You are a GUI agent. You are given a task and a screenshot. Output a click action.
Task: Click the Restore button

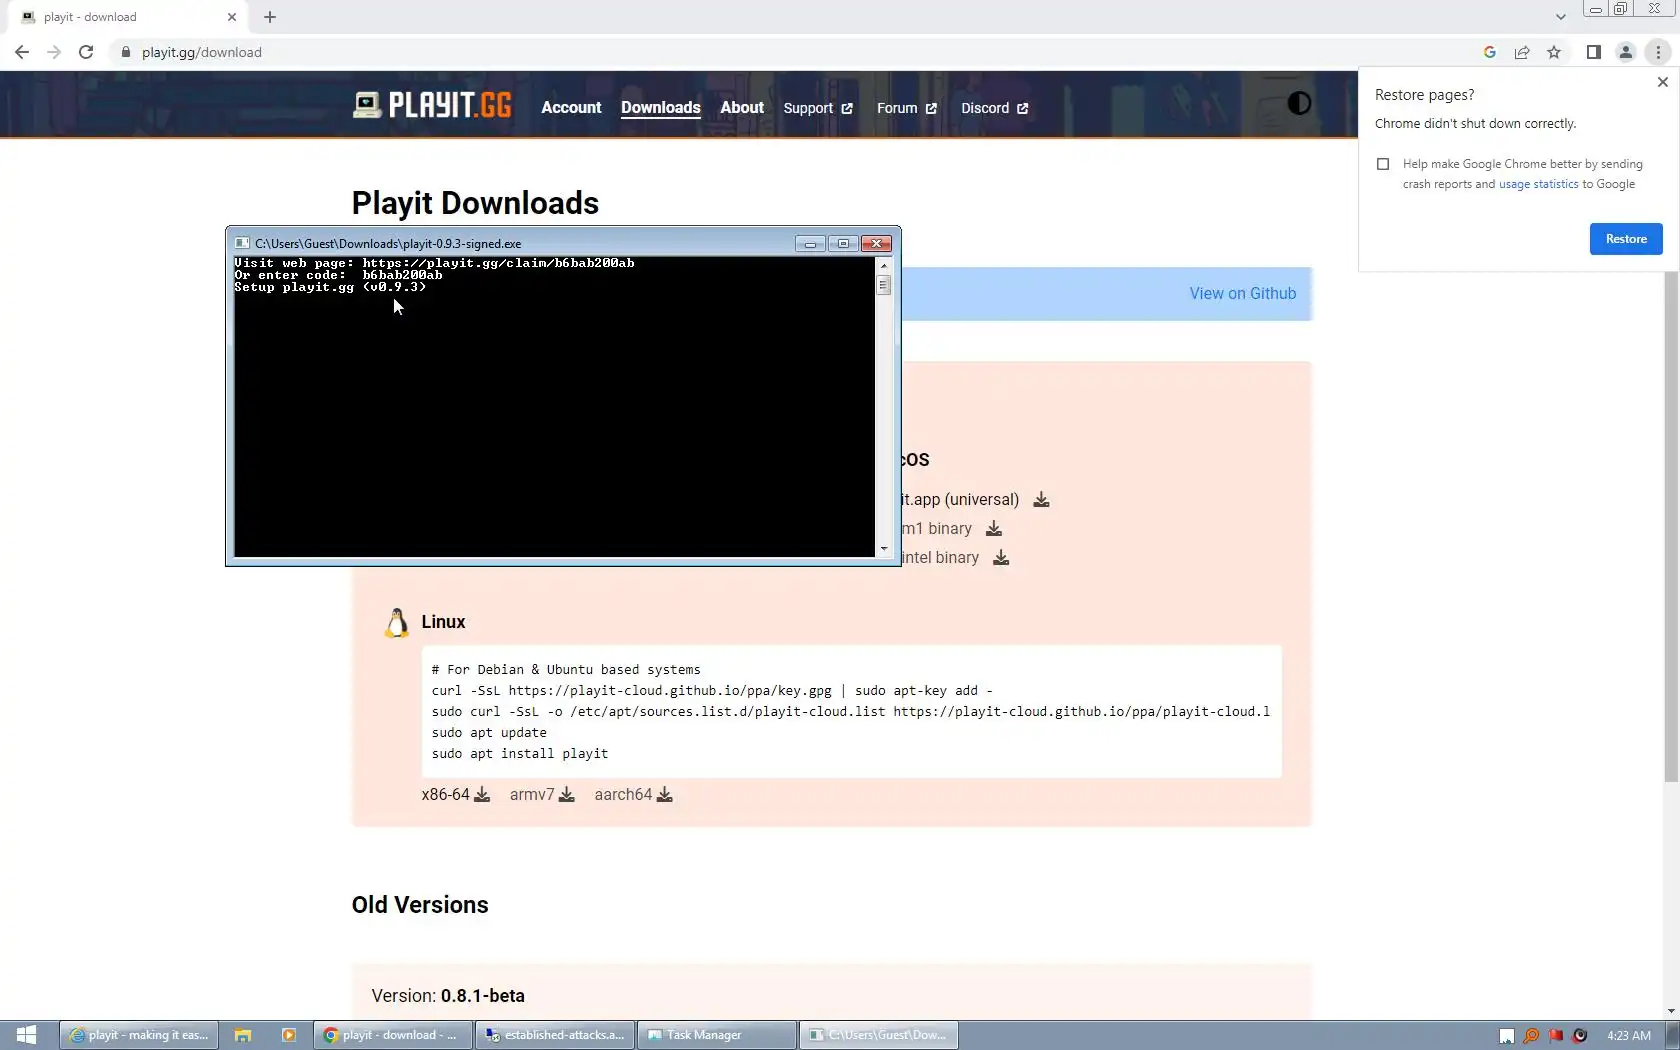(x=1626, y=239)
